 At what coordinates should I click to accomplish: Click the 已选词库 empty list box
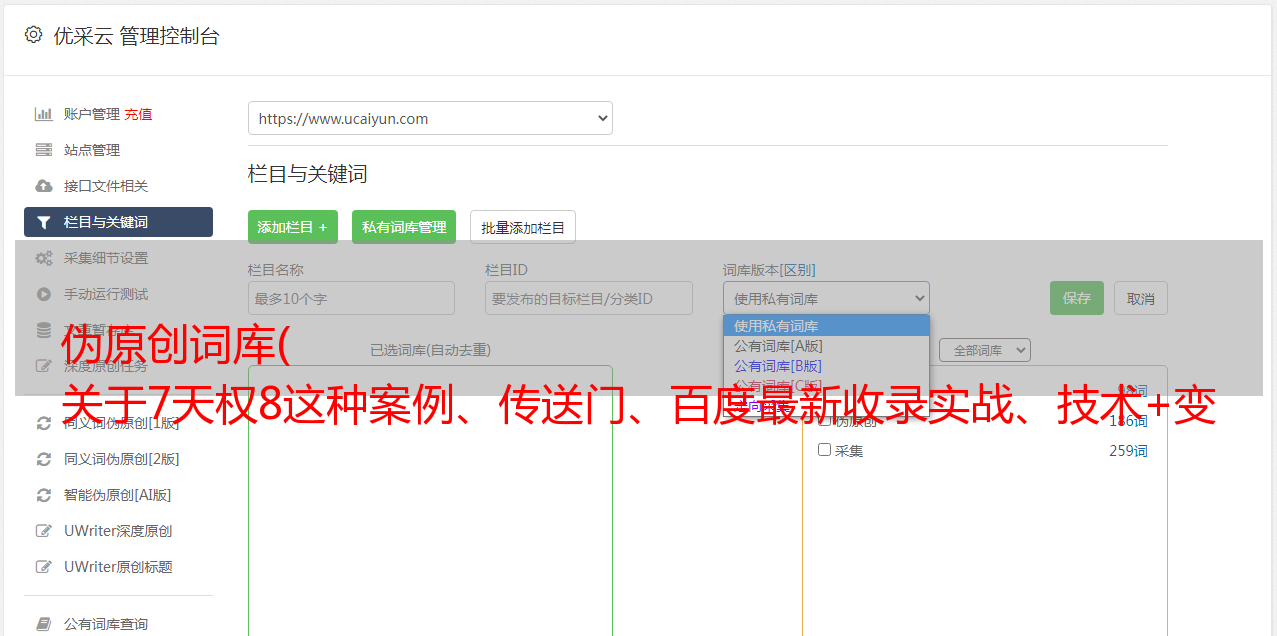[x=430, y=500]
